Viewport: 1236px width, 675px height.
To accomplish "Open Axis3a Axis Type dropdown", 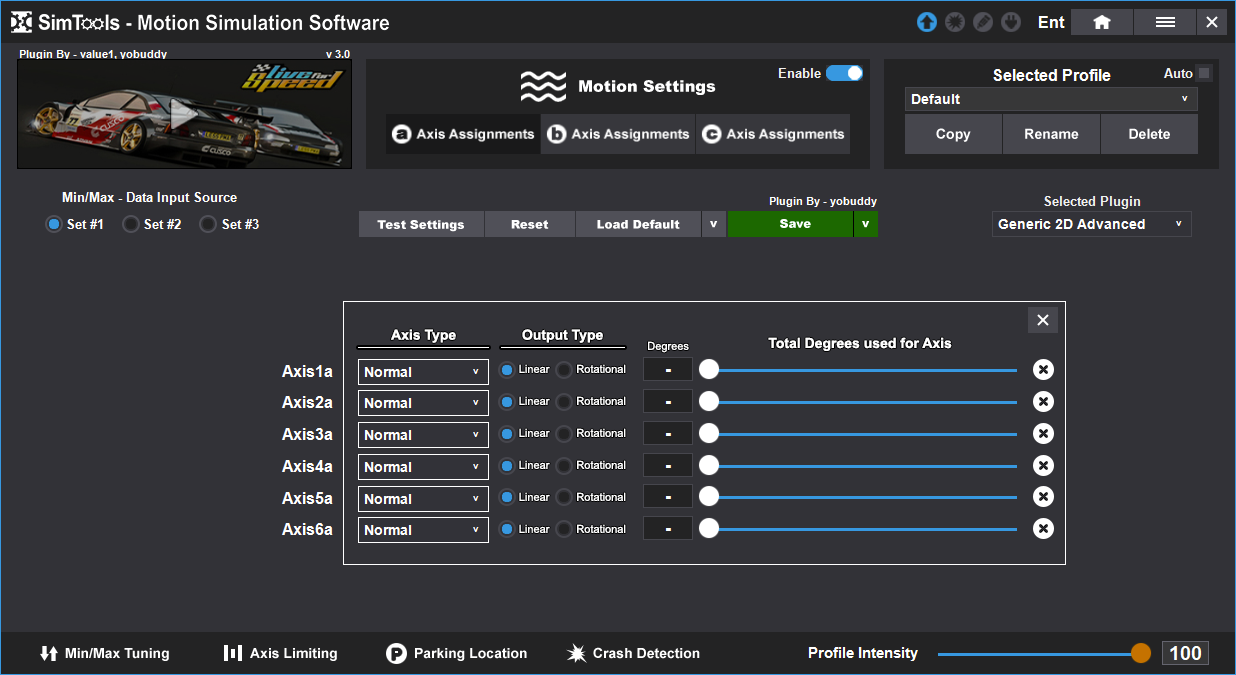I will click(423, 435).
